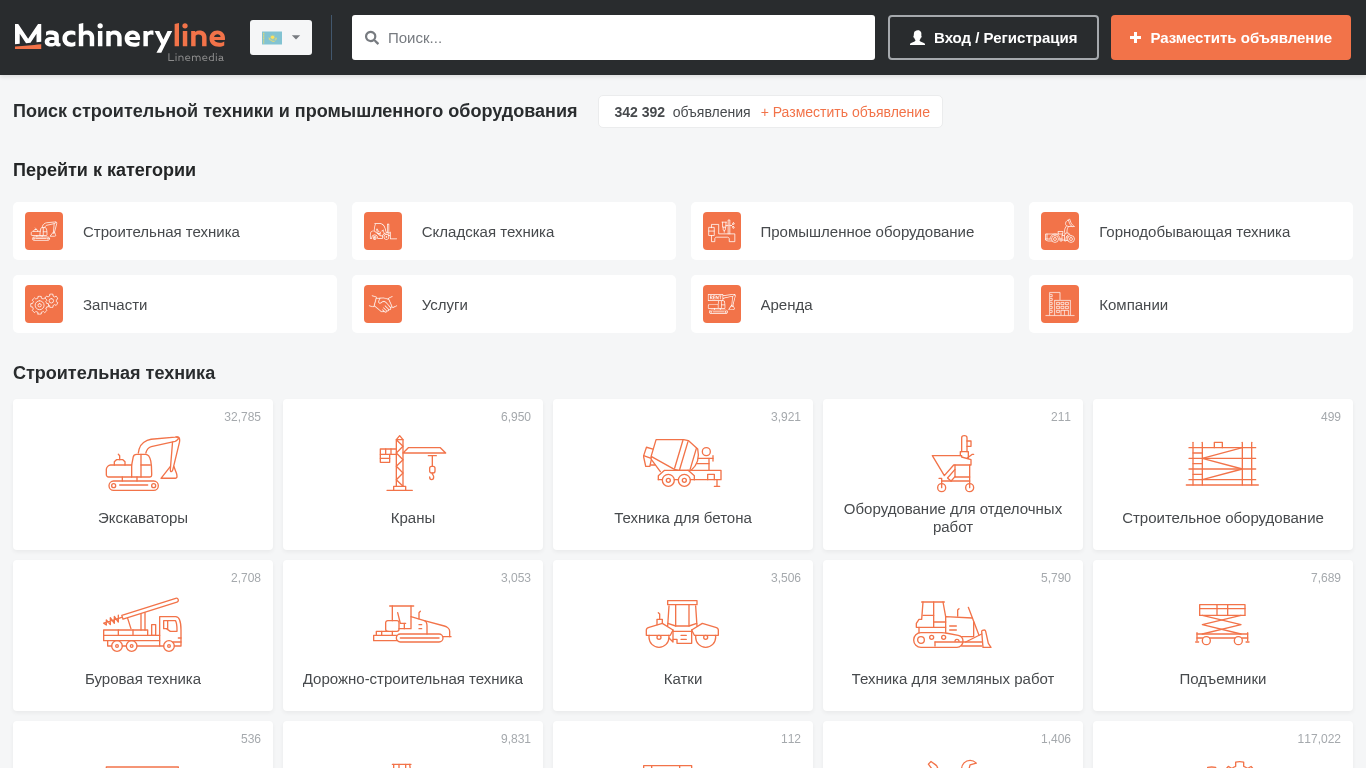Expand the country flag dropdown
This screenshot has width=1366, height=768.
click(281, 38)
